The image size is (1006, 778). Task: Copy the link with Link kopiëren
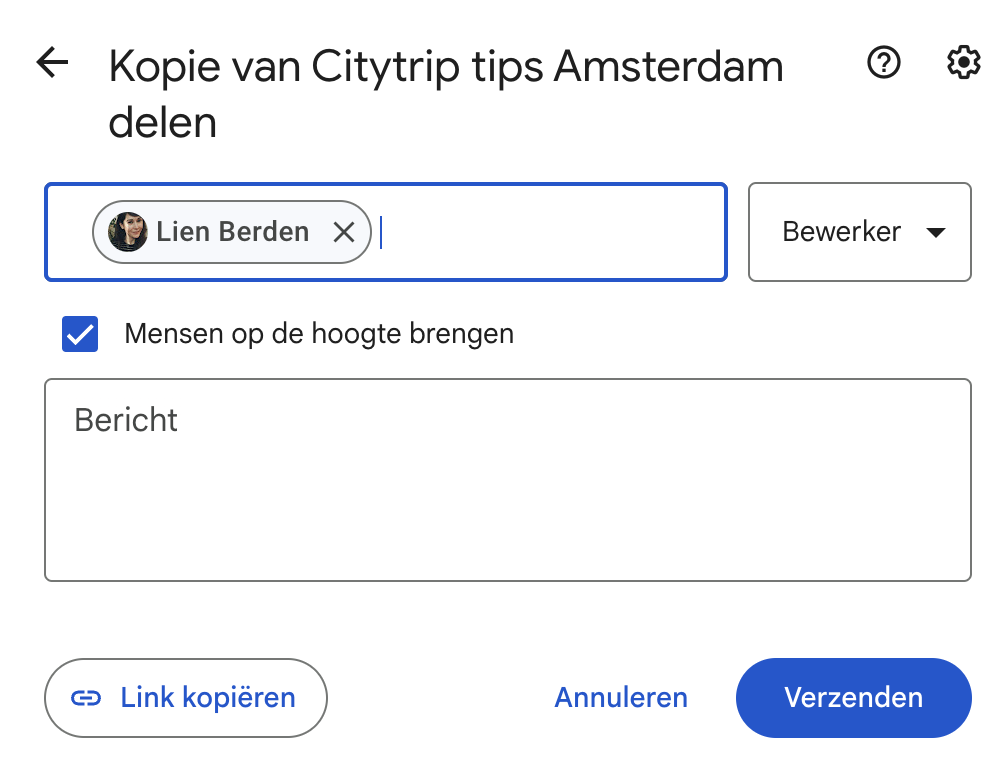(x=186, y=698)
